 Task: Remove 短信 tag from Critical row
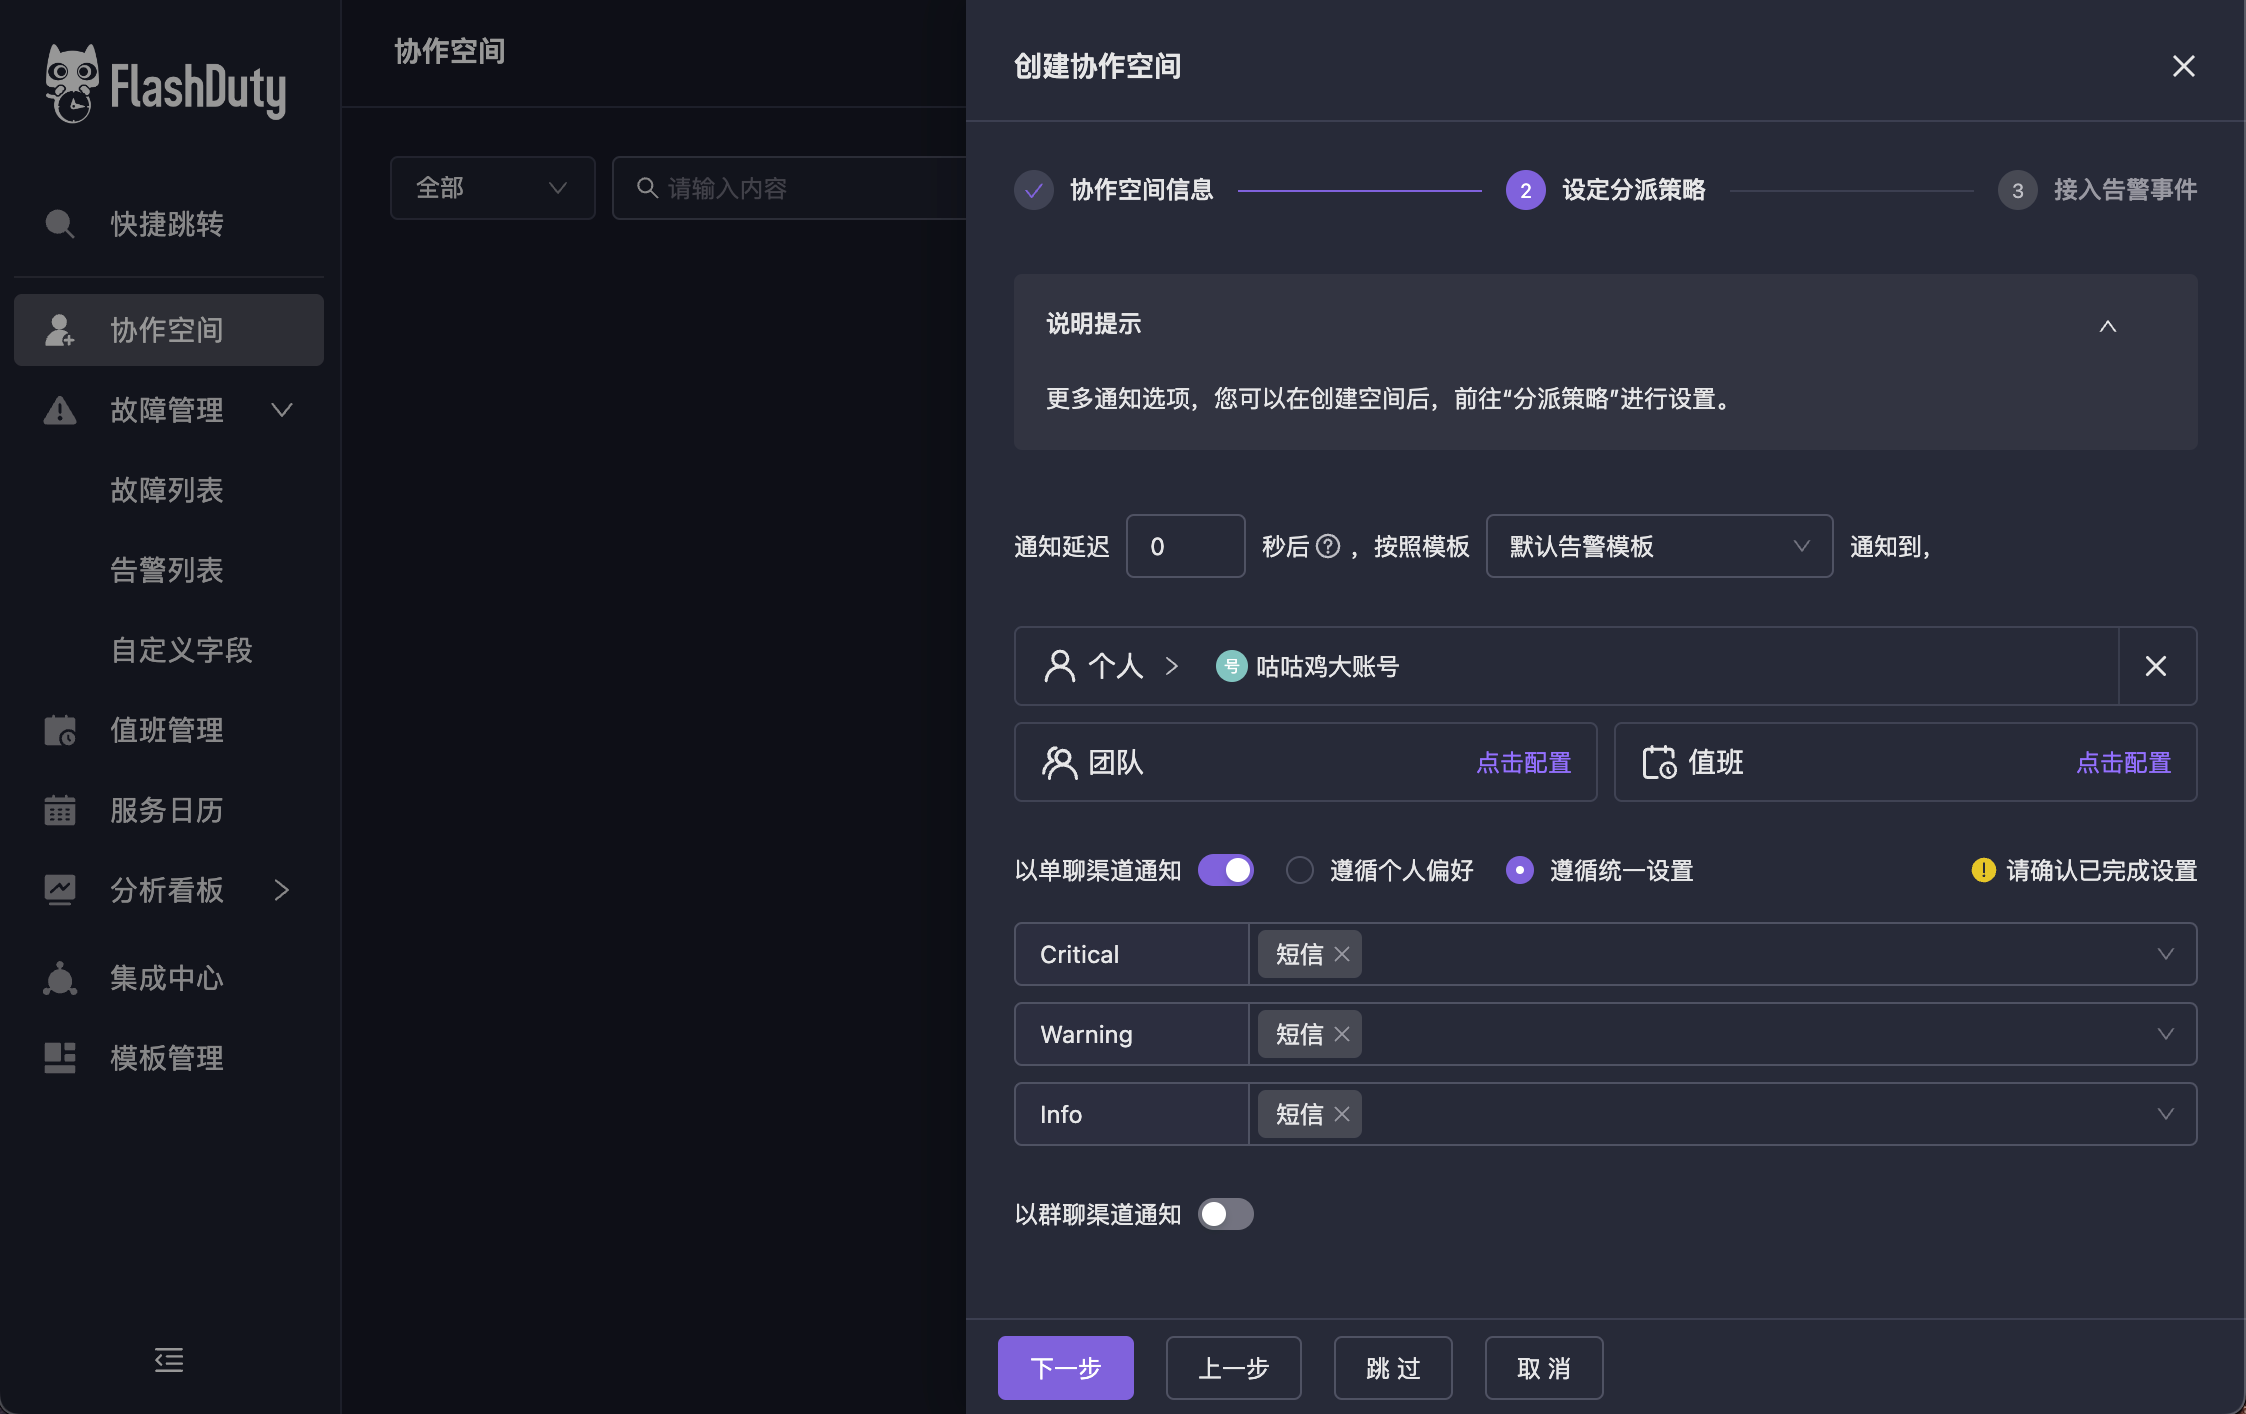(x=1342, y=954)
